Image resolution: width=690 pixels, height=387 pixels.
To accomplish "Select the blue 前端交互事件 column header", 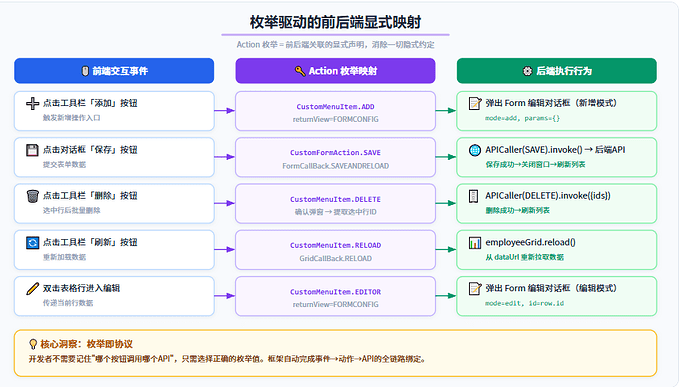I will [x=114, y=71].
